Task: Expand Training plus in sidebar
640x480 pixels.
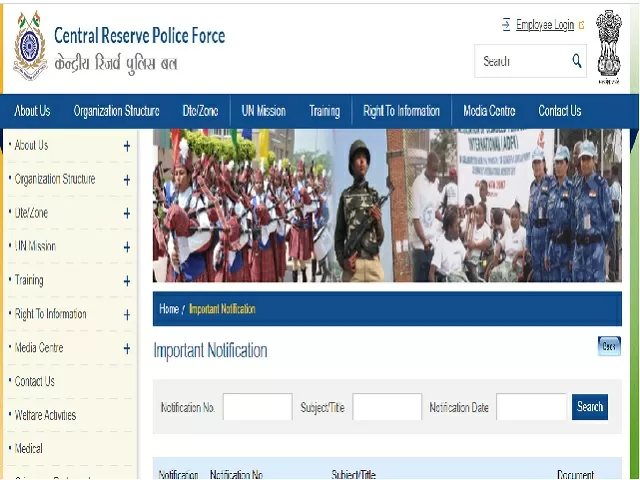Action: tap(127, 281)
